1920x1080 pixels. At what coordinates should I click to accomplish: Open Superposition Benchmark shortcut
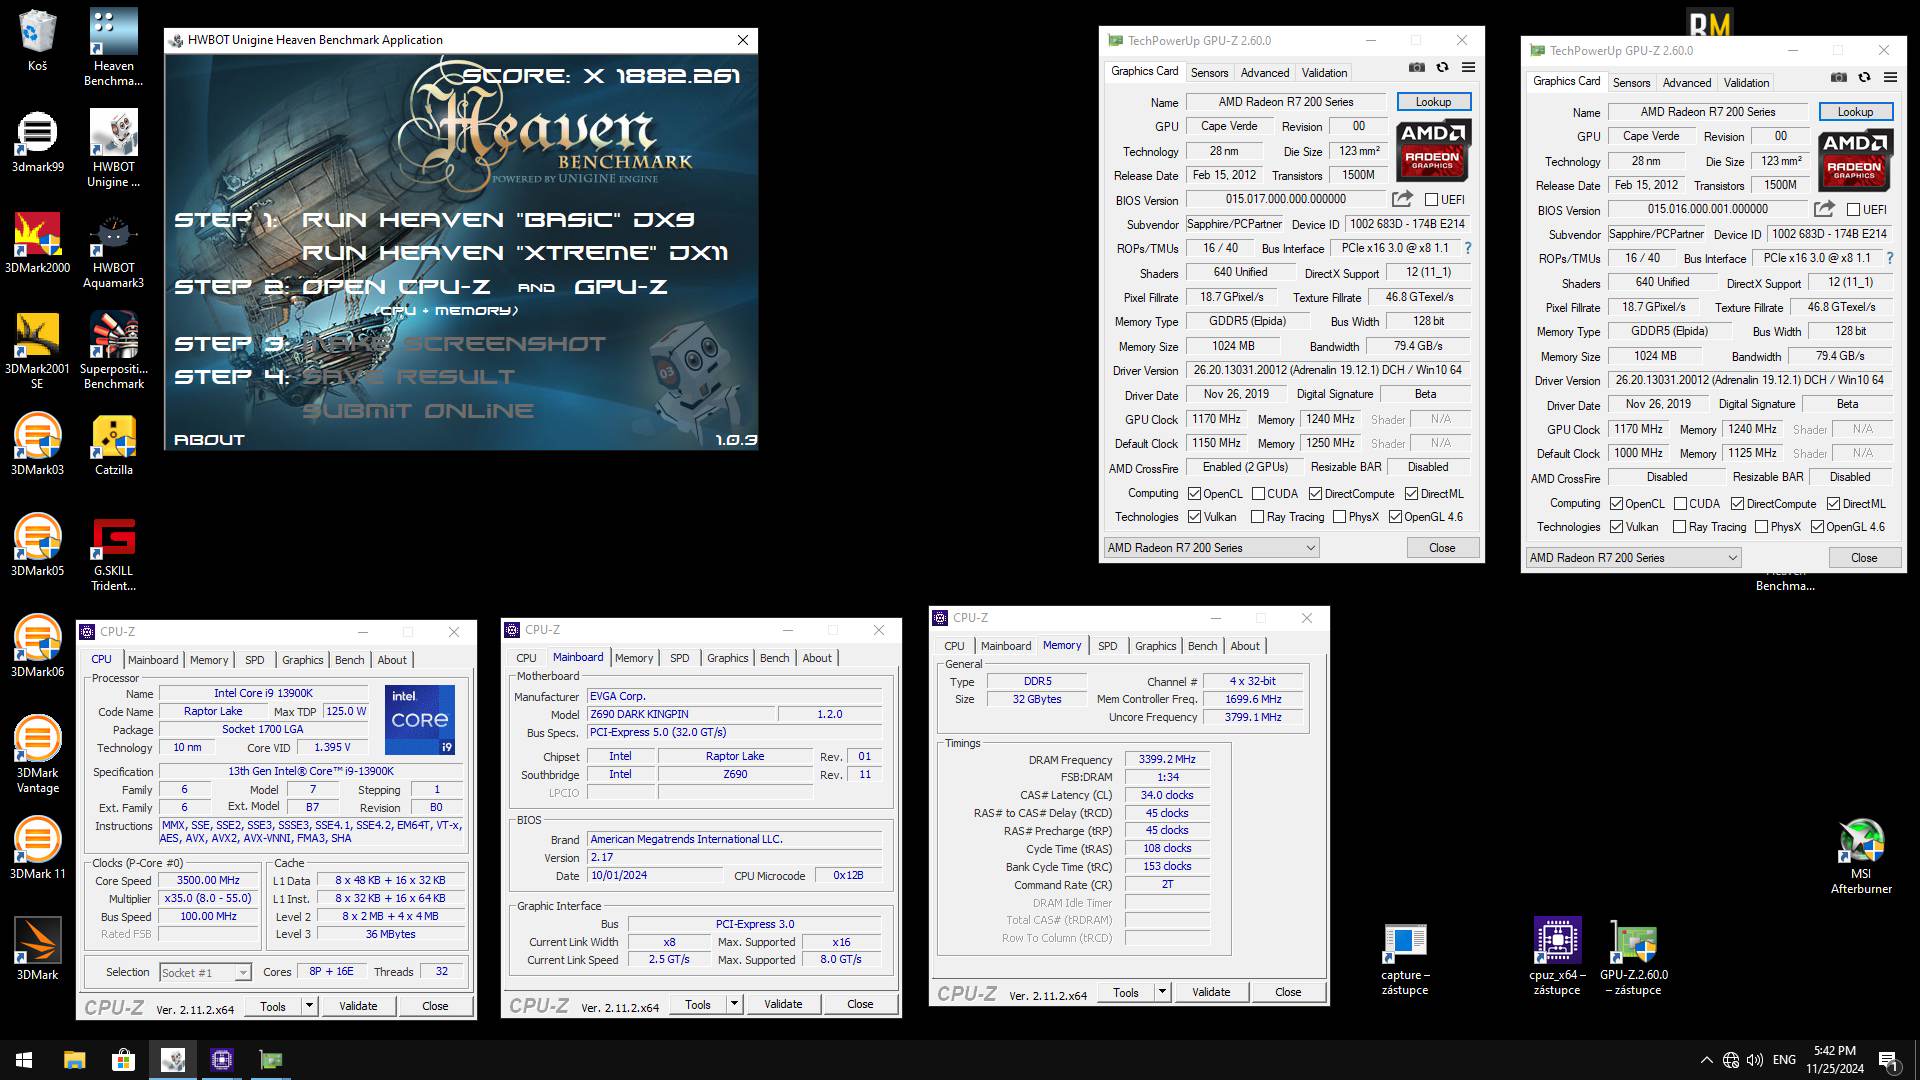click(113, 351)
